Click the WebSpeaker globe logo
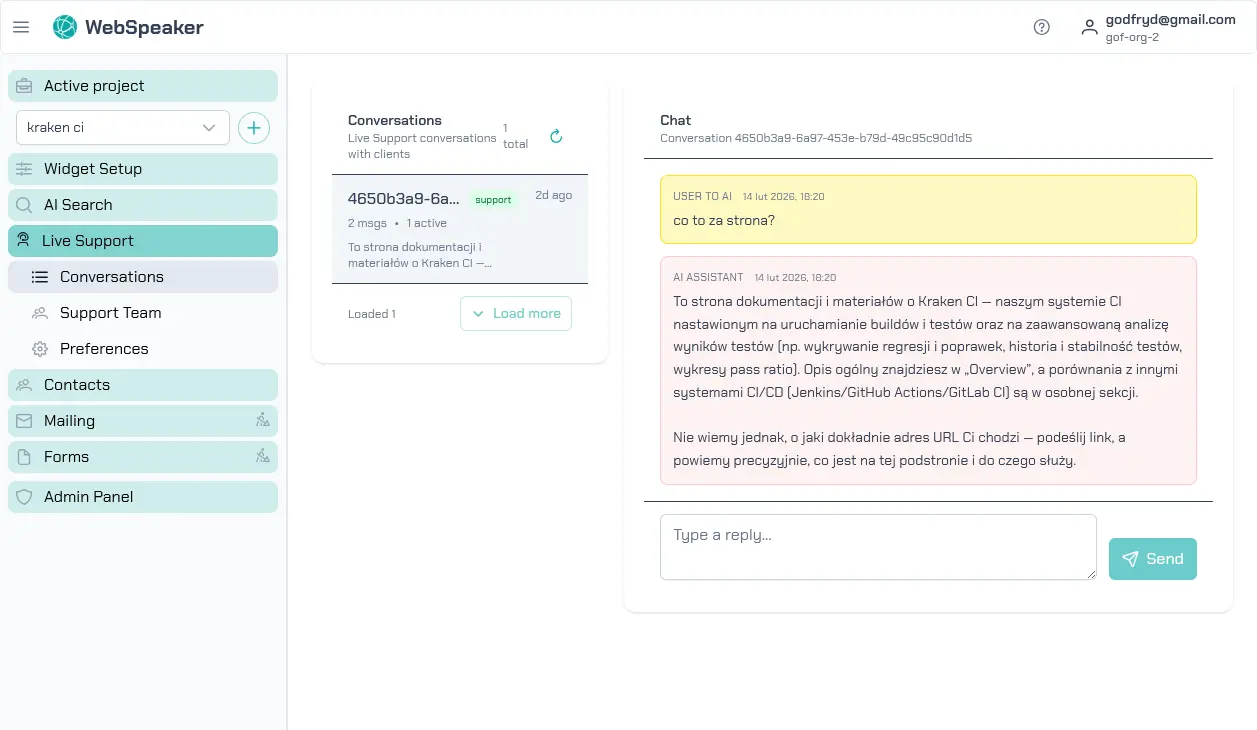 click(x=64, y=27)
